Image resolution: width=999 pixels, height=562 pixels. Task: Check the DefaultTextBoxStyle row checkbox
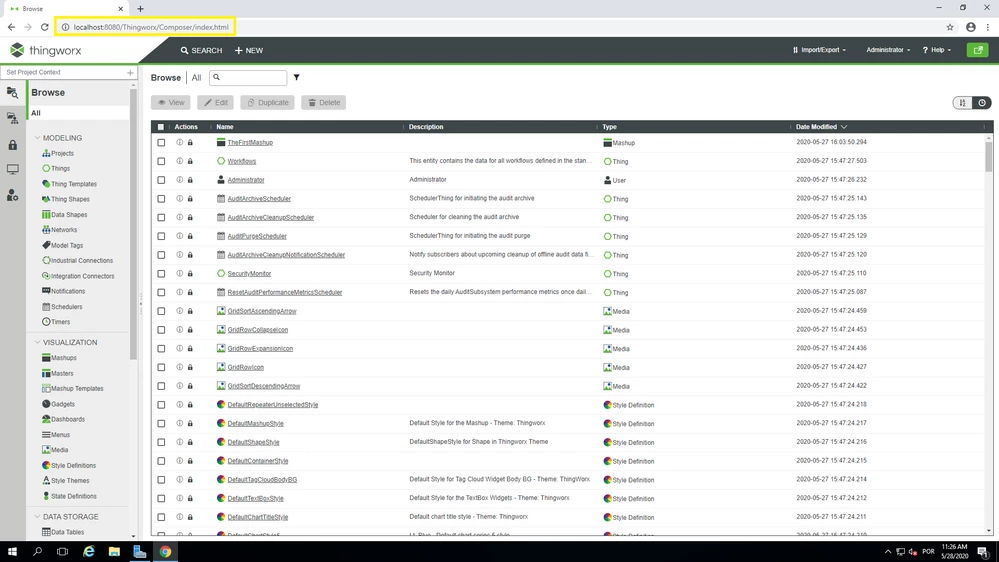[161, 498]
